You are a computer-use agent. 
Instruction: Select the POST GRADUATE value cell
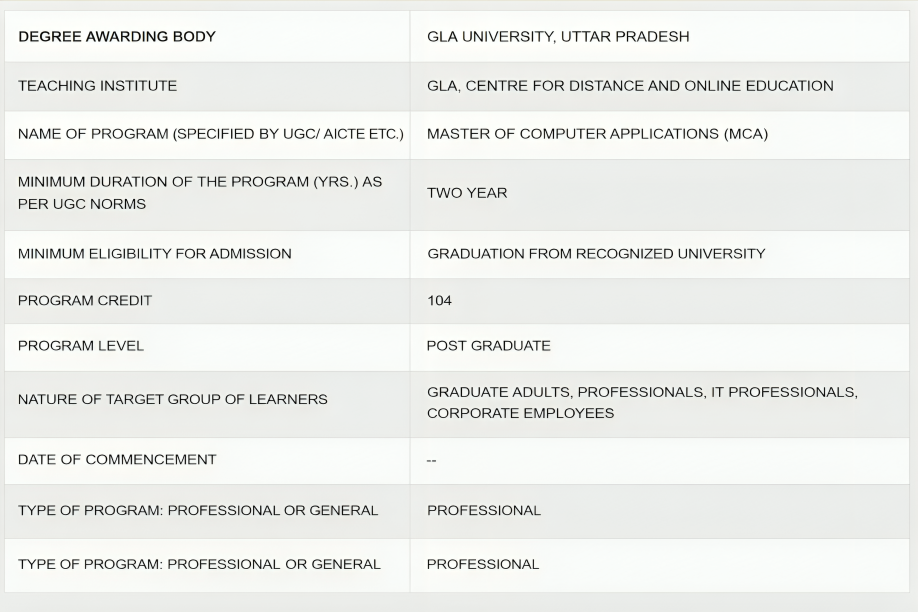pyautogui.click(x=488, y=346)
